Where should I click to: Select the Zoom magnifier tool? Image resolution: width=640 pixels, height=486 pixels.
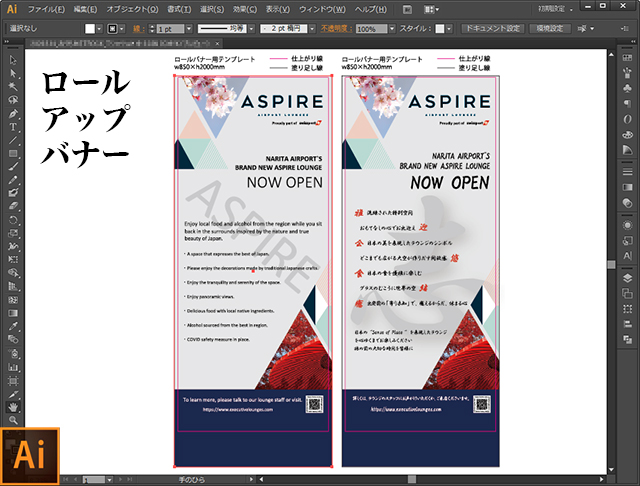(x=13, y=420)
